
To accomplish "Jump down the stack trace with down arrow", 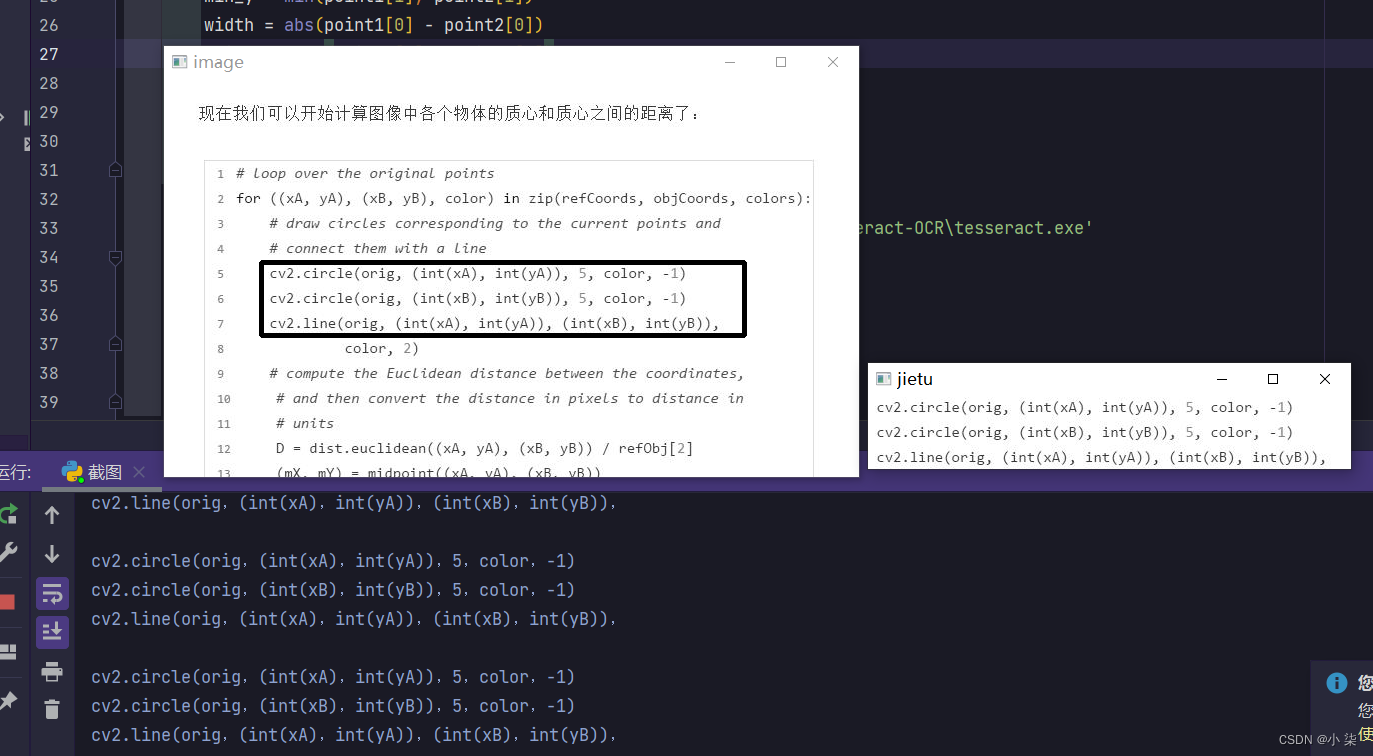I will pos(52,554).
